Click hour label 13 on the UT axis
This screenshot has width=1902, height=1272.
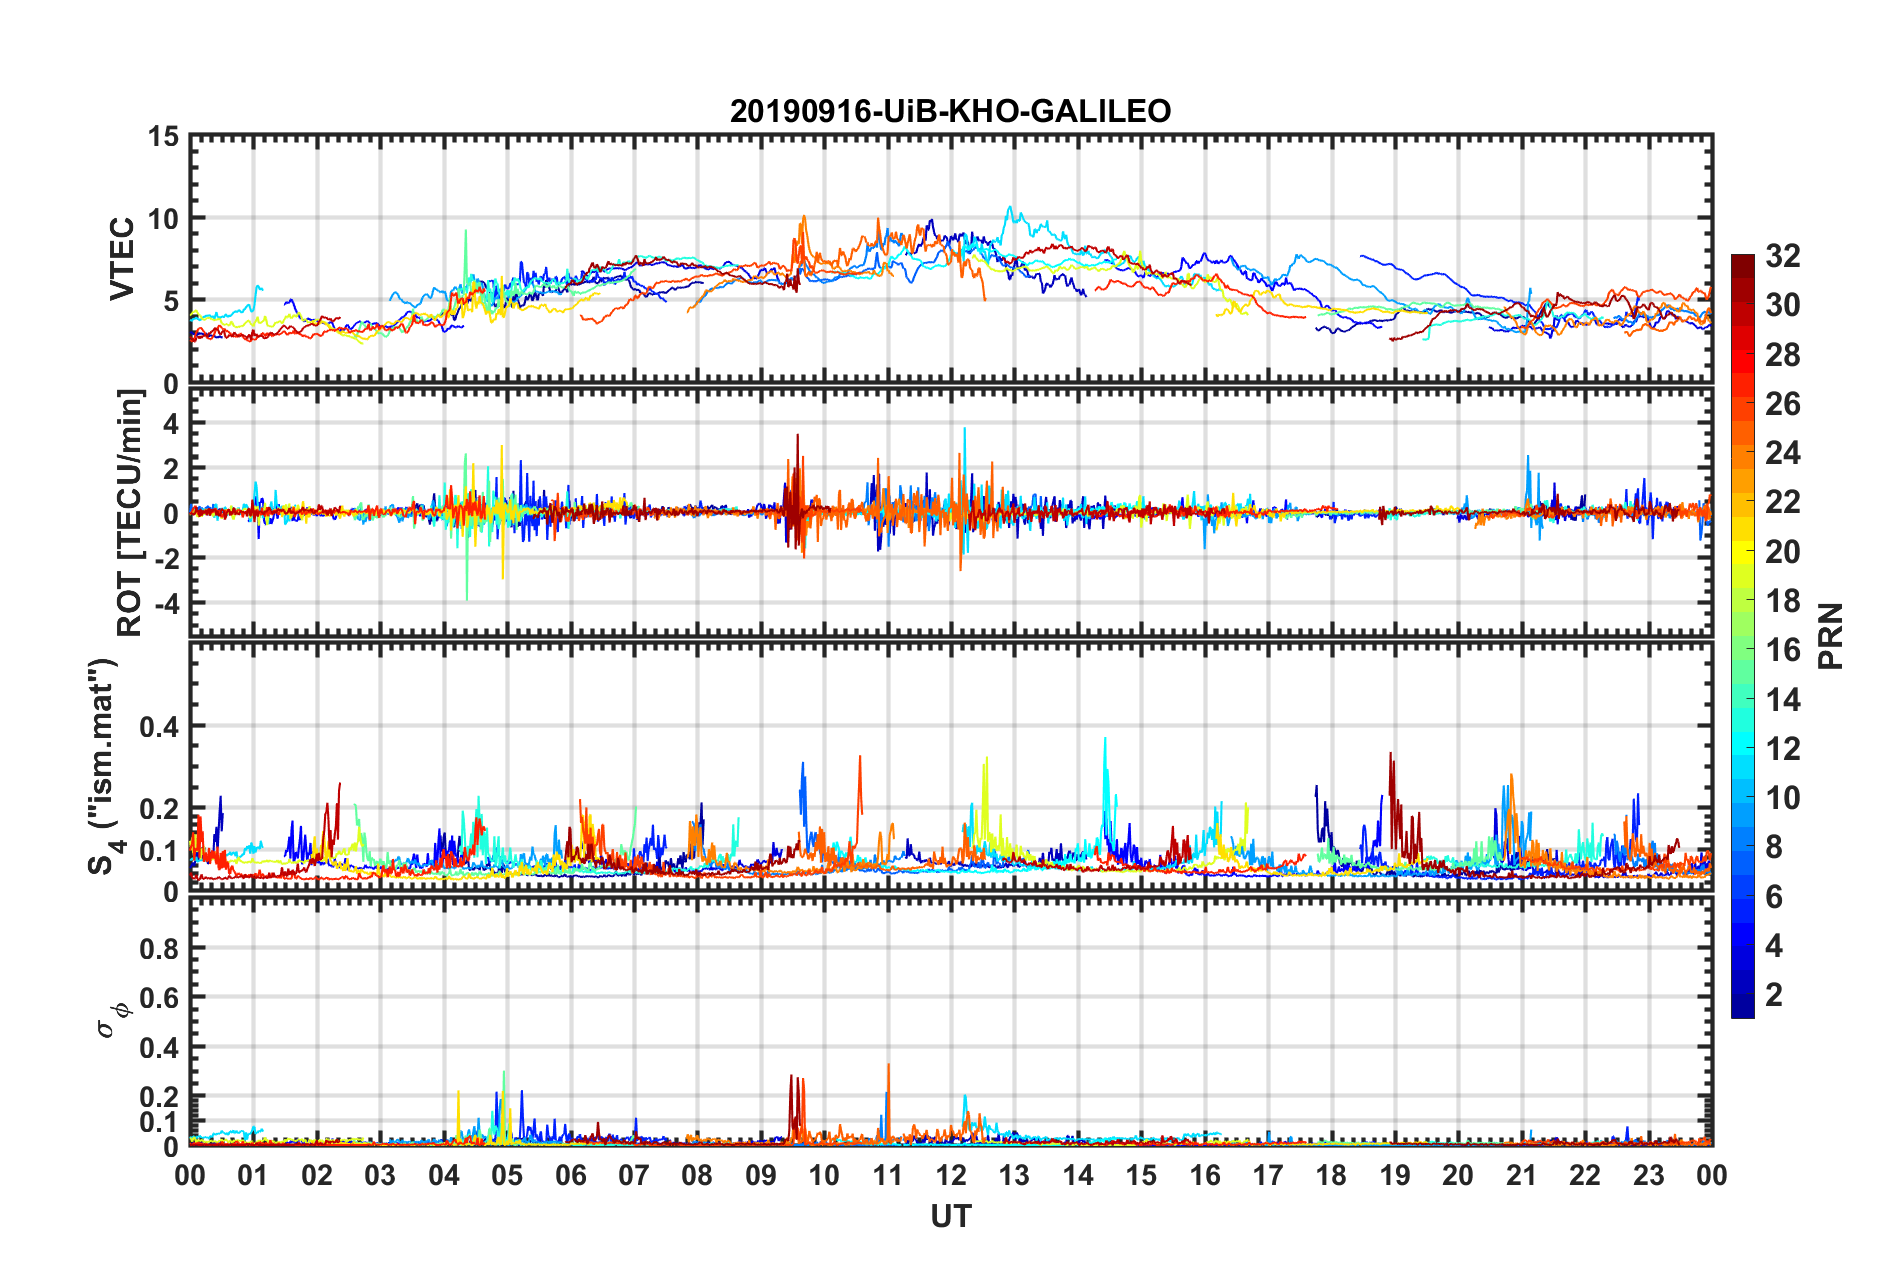[x=1014, y=1175]
